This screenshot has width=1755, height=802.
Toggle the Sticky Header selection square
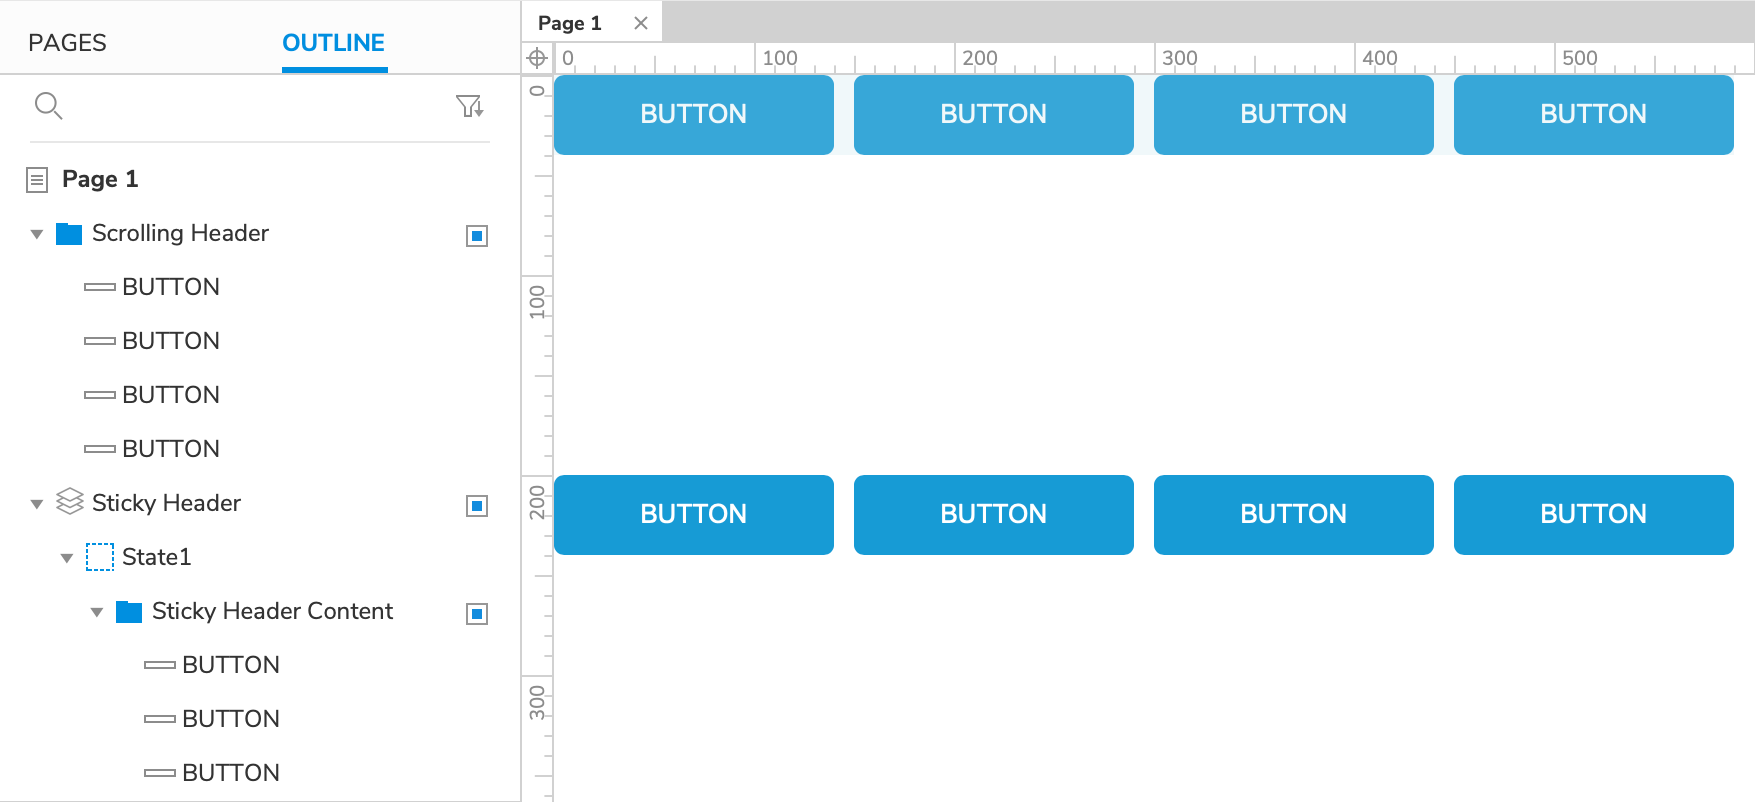tap(477, 506)
